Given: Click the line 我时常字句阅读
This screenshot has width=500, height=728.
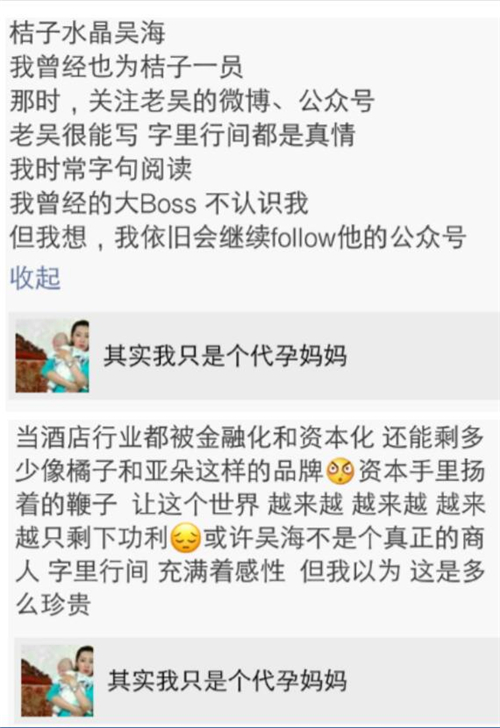Looking at the screenshot, I should [x=101, y=169].
